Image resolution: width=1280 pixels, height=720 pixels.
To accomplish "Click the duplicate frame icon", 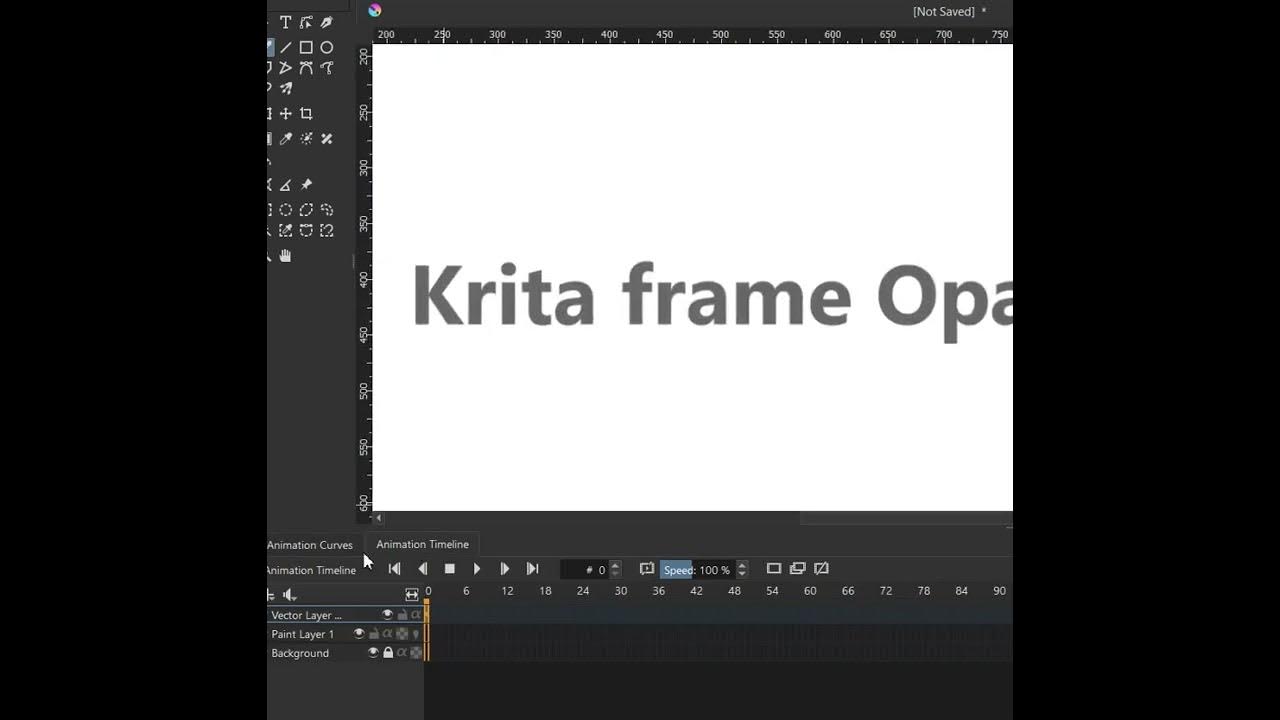I will pos(797,568).
